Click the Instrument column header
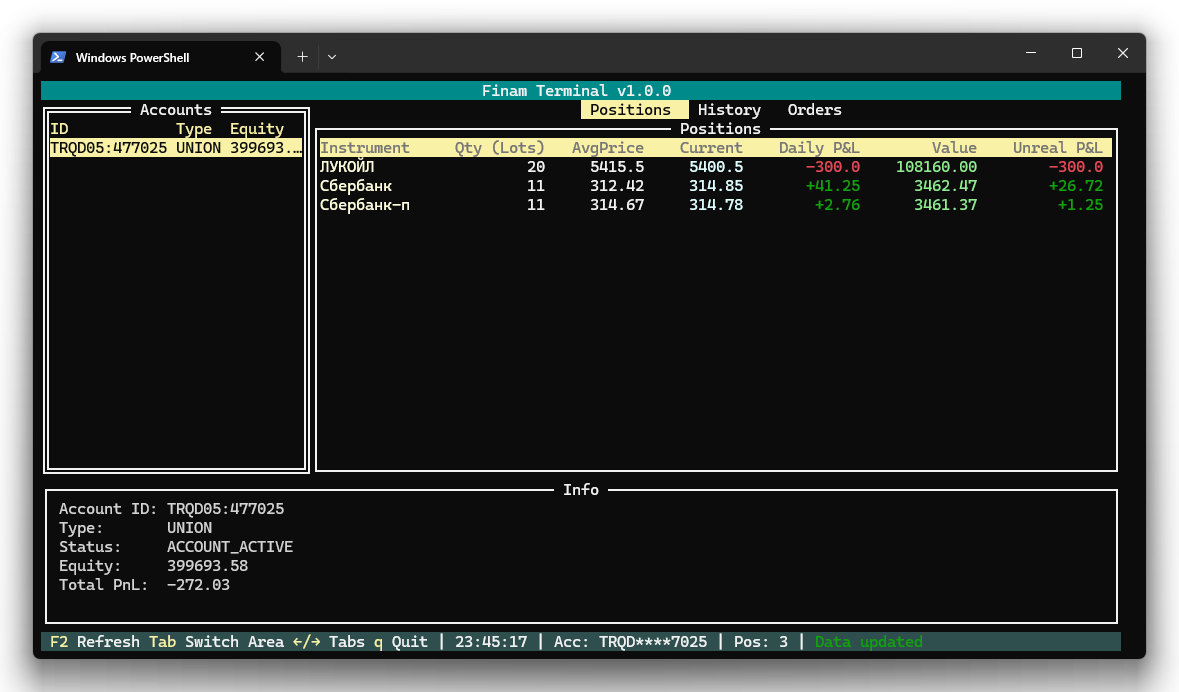Viewport: 1179px width, 692px height. [x=365, y=148]
